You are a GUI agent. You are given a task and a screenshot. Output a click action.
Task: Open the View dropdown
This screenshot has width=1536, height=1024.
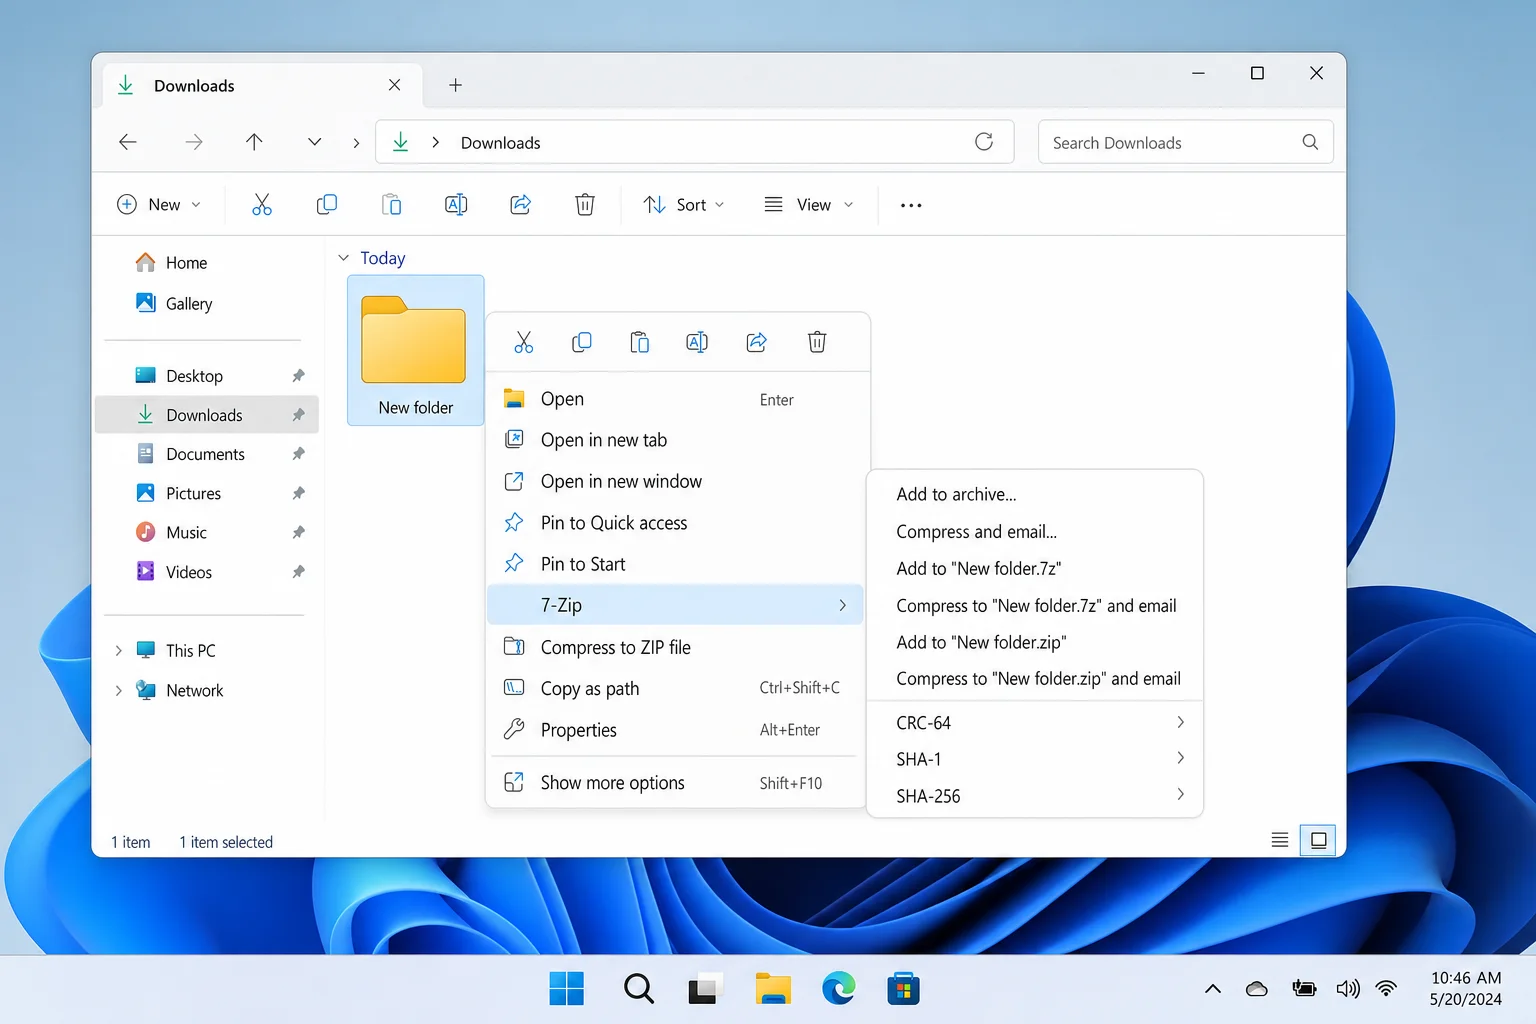click(x=809, y=205)
